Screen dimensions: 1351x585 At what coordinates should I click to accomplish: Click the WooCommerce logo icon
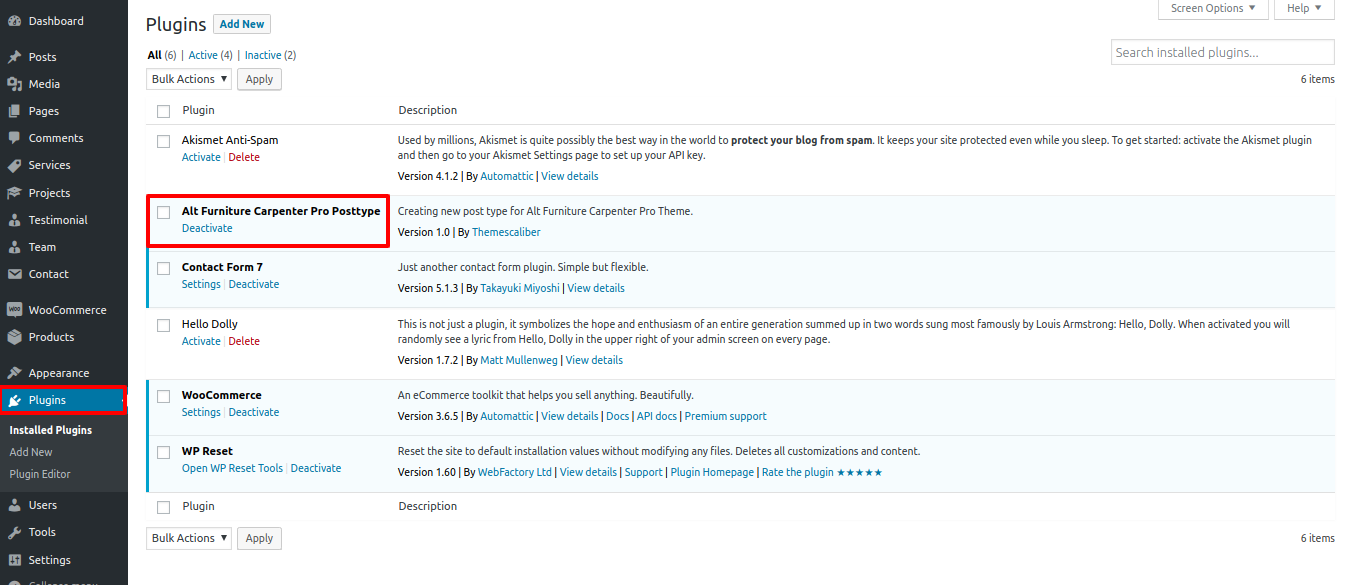[x=14, y=310]
